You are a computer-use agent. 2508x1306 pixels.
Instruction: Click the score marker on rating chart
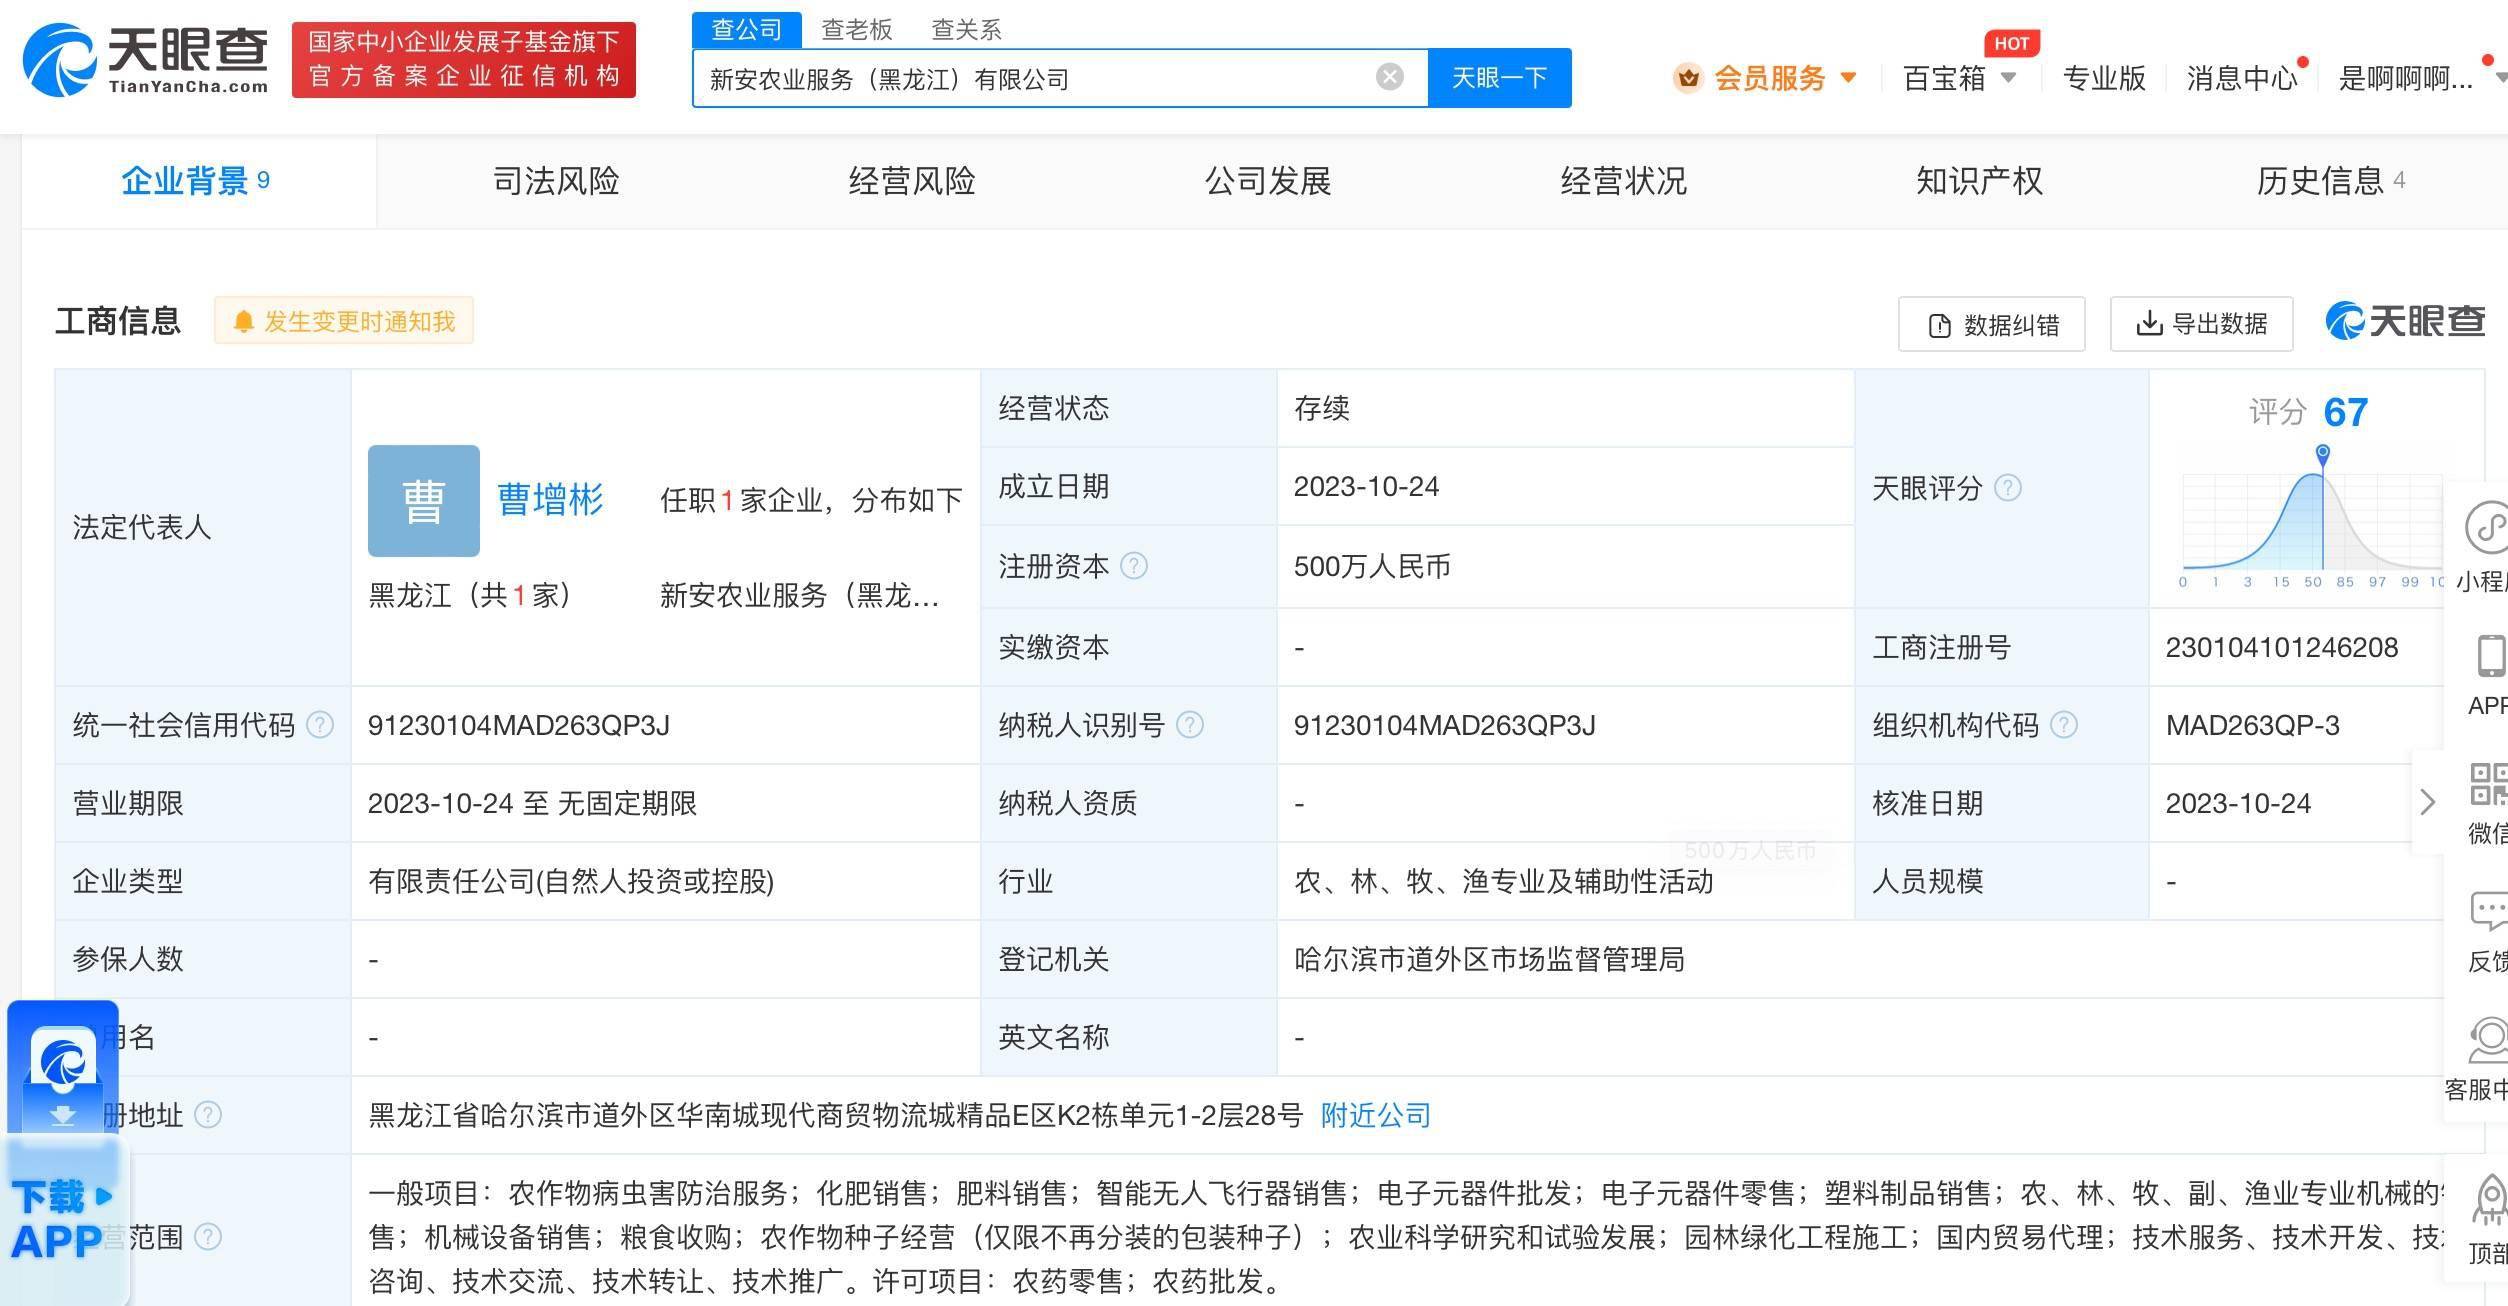(x=2323, y=455)
